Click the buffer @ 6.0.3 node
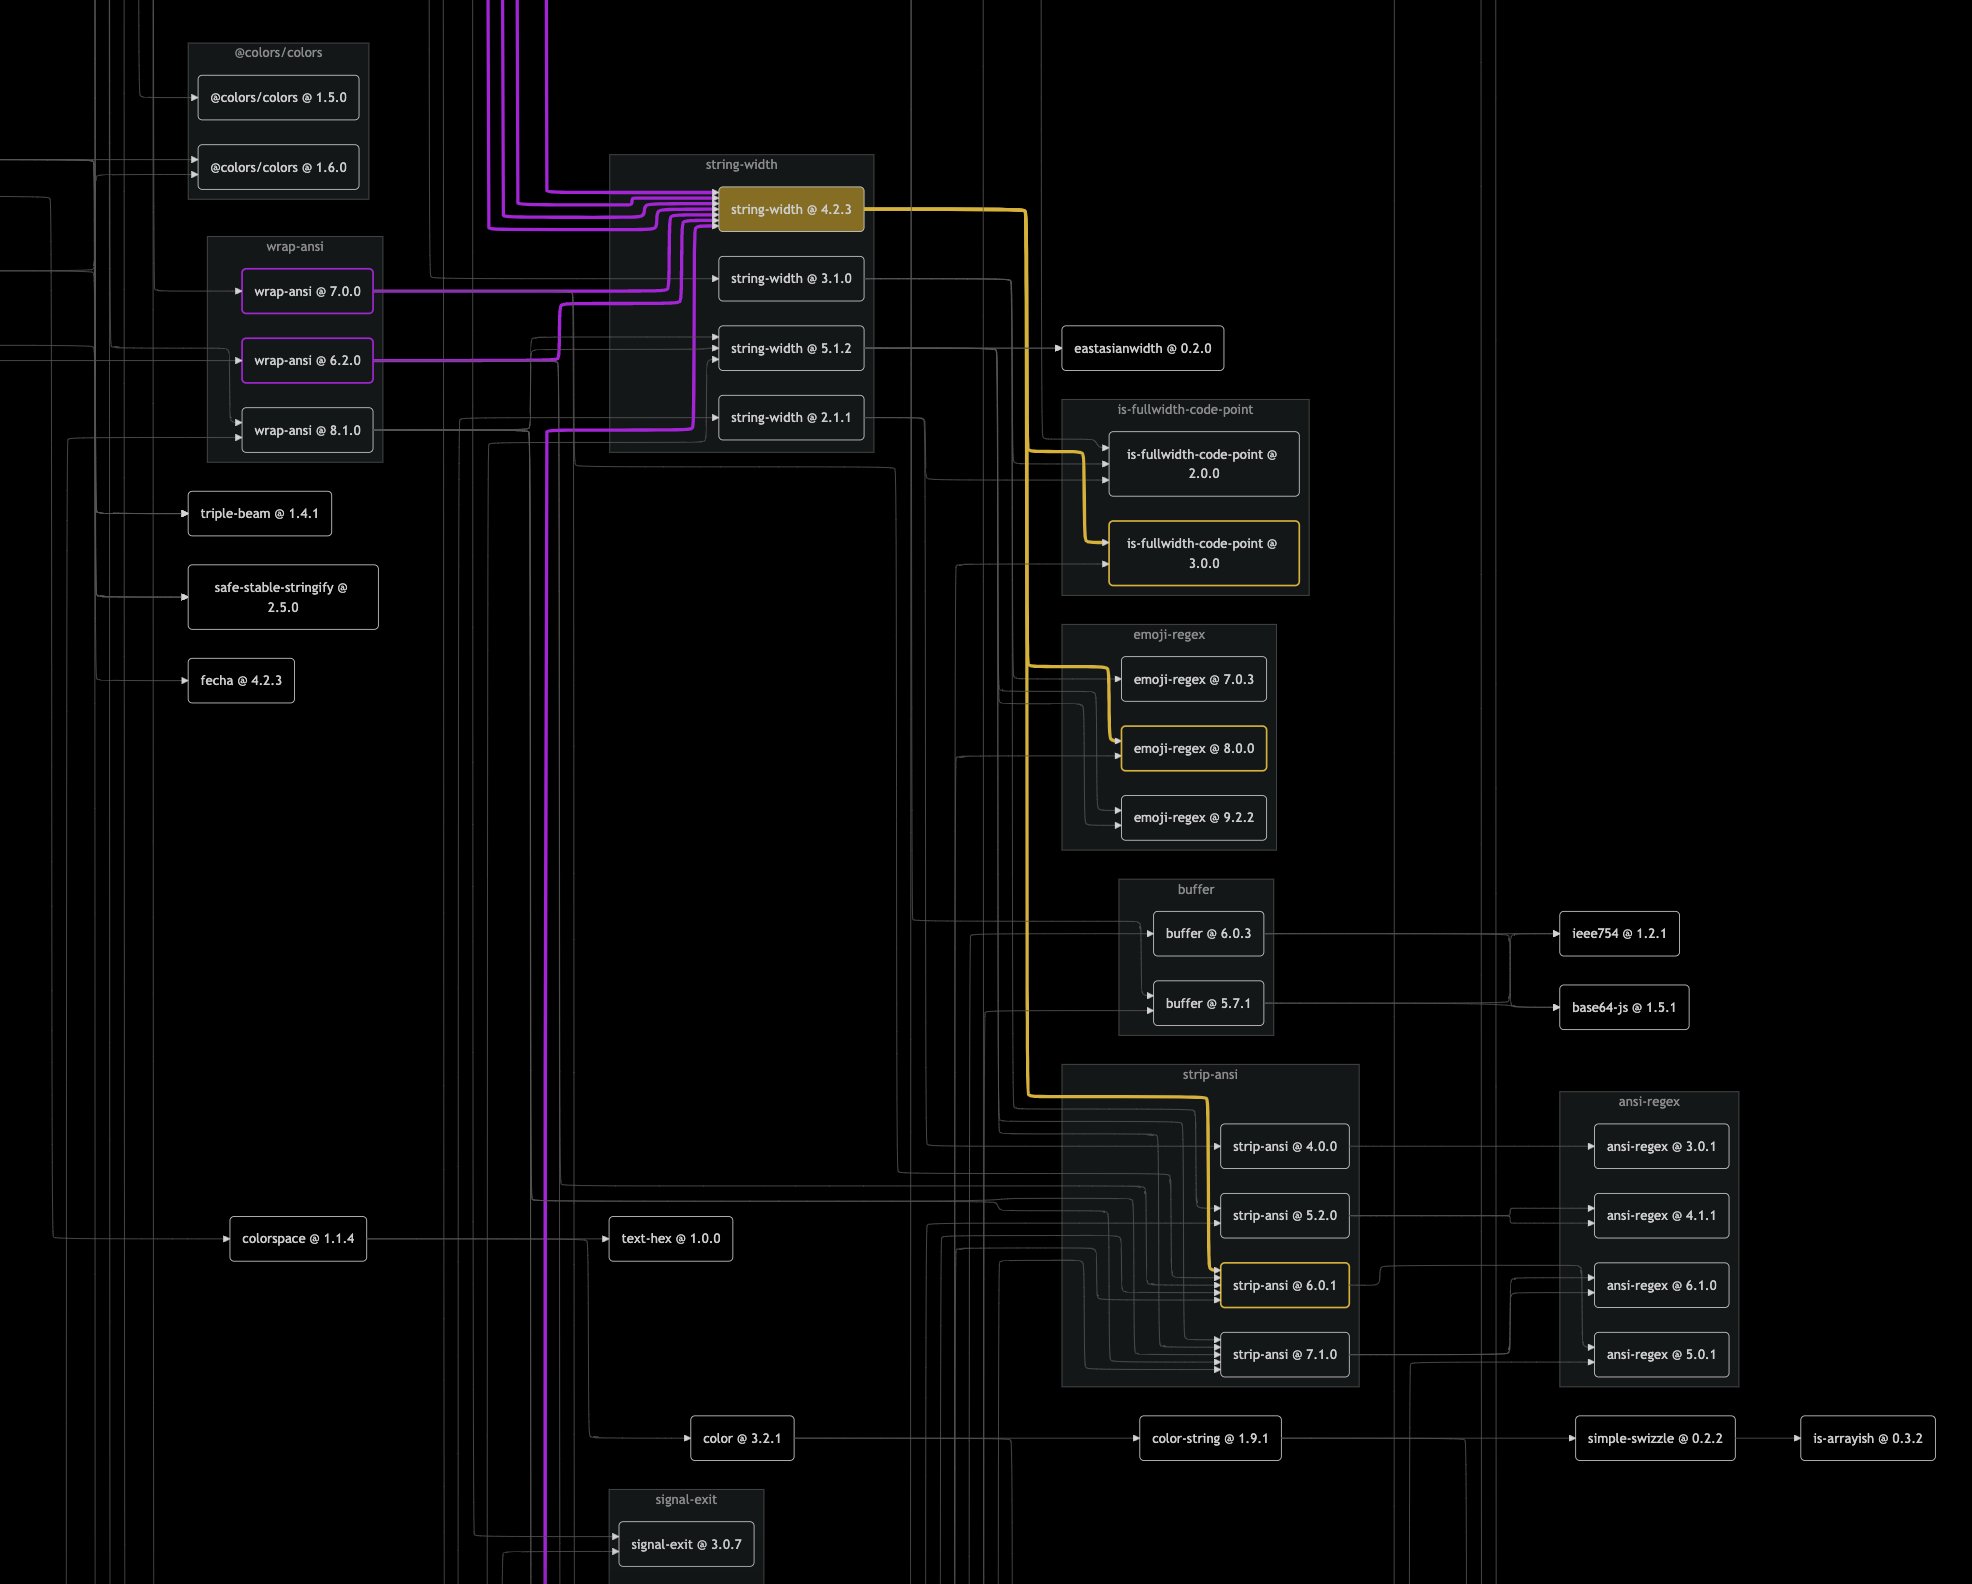This screenshot has width=1972, height=1584. click(x=1208, y=933)
